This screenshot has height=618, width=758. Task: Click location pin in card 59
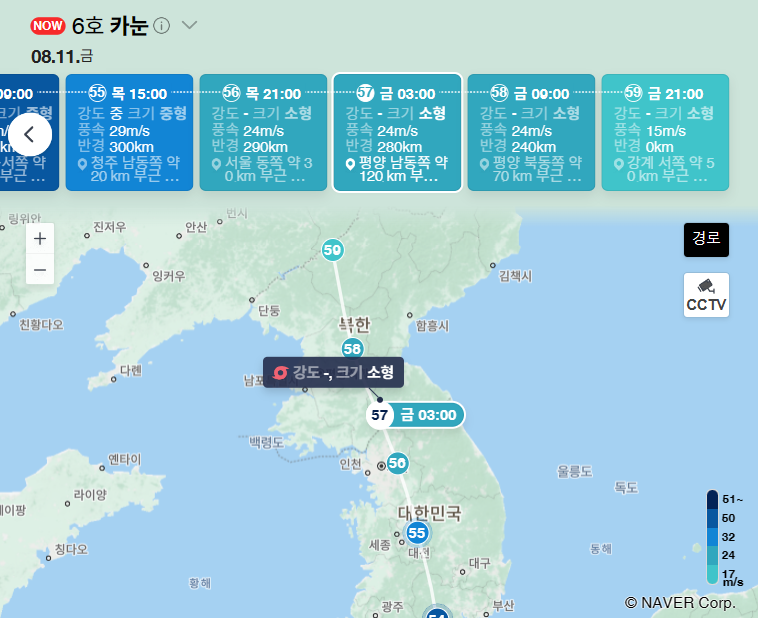618,164
